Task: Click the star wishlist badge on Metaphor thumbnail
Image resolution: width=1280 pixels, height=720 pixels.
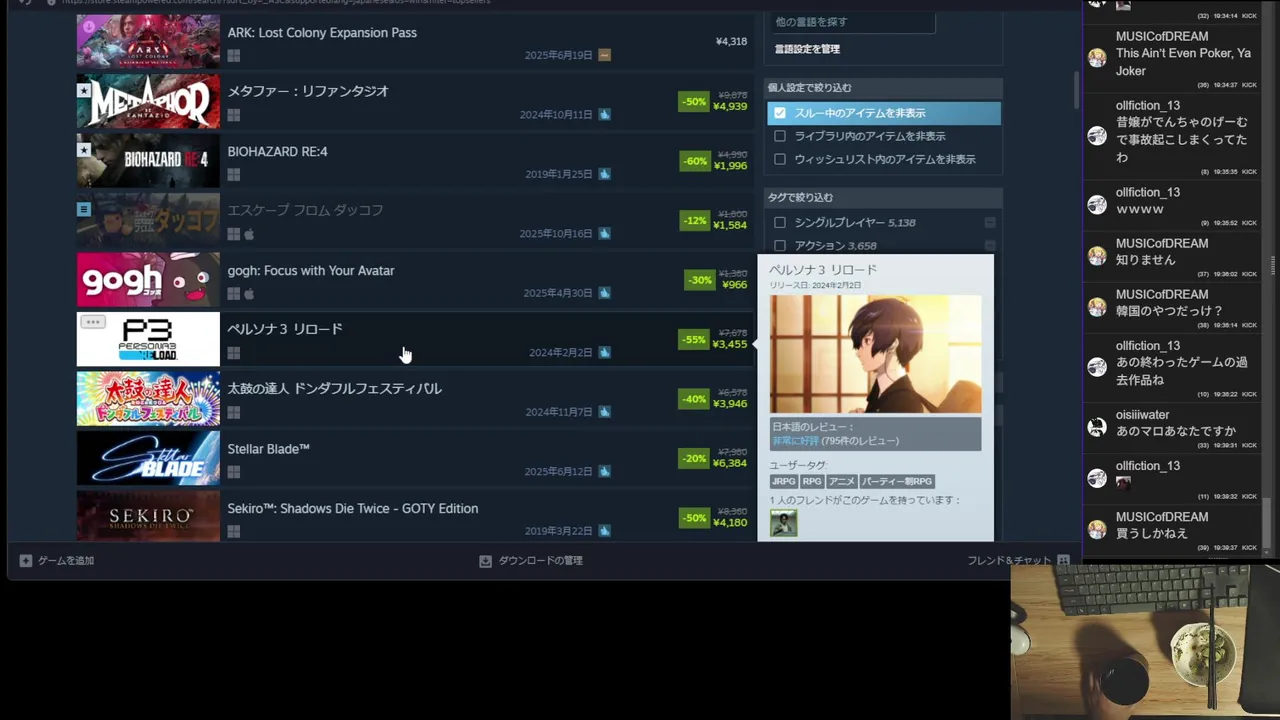Action: click(x=84, y=90)
